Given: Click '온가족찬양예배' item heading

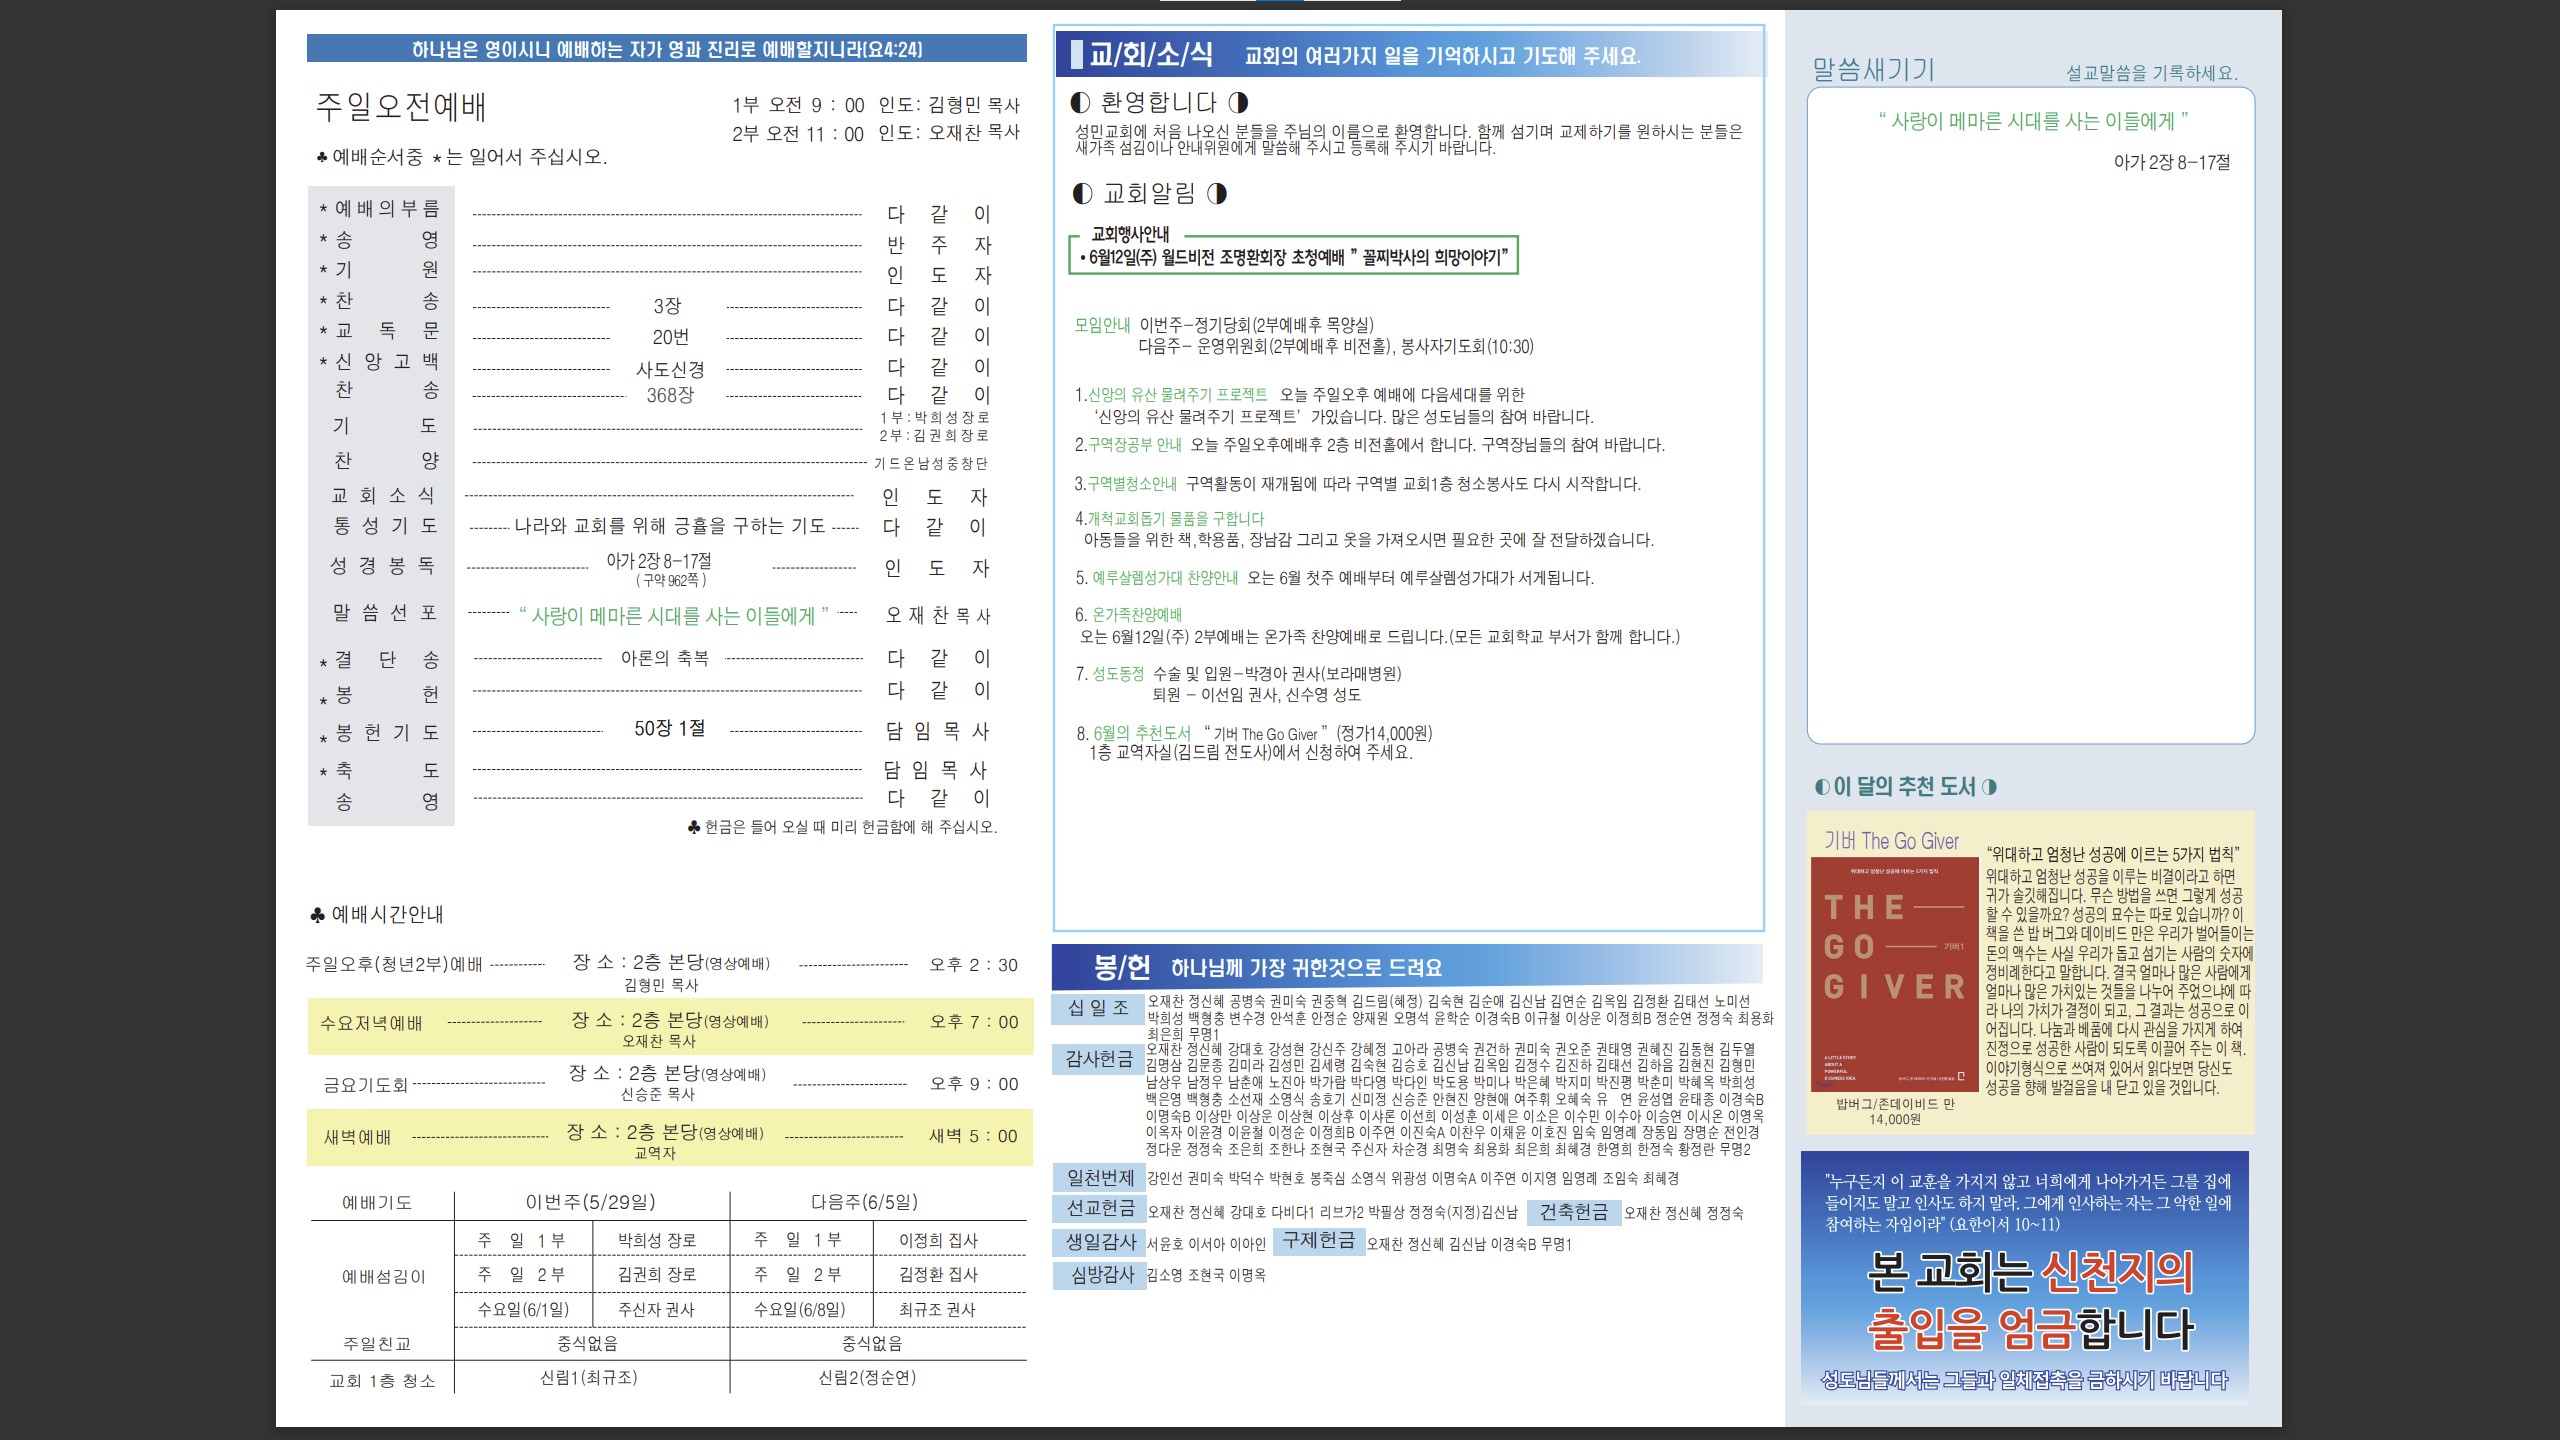Looking at the screenshot, I should point(1137,615).
